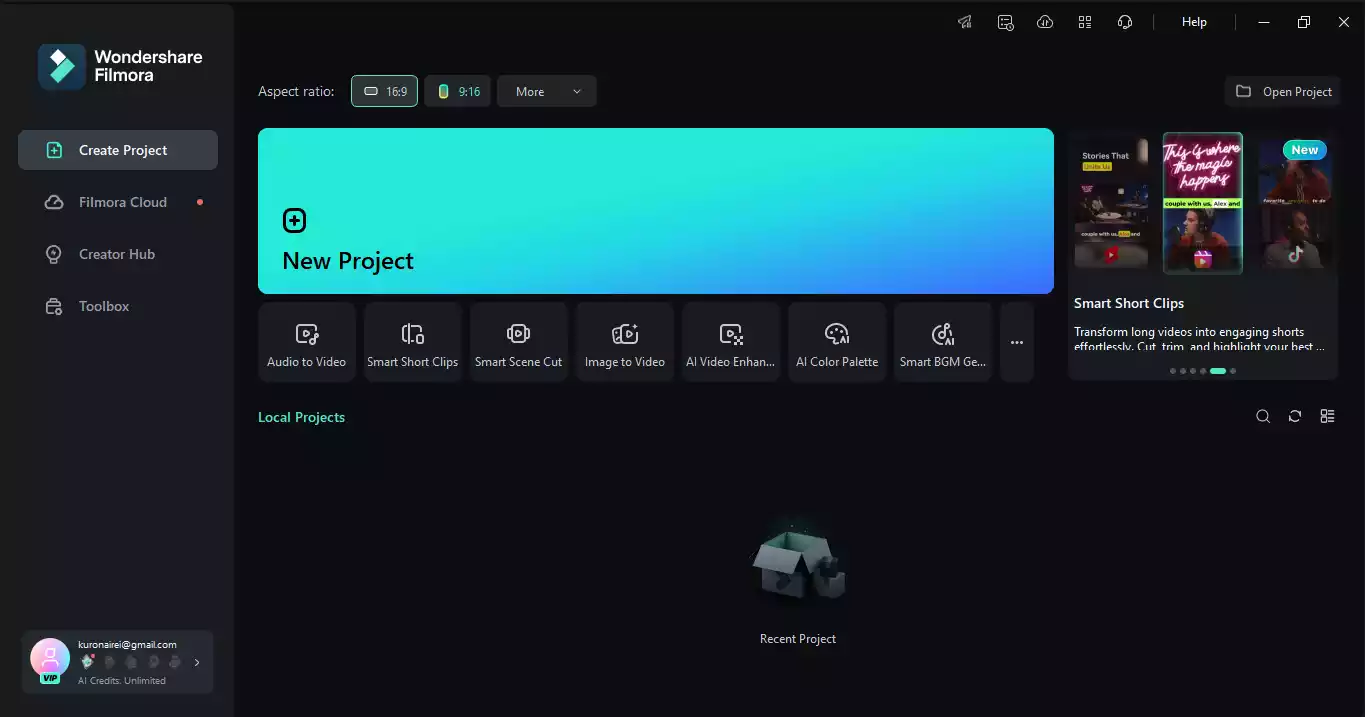The image size is (1365, 717).
Task: Select the 9:16 aspect ratio
Action: click(x=457, y=91)
